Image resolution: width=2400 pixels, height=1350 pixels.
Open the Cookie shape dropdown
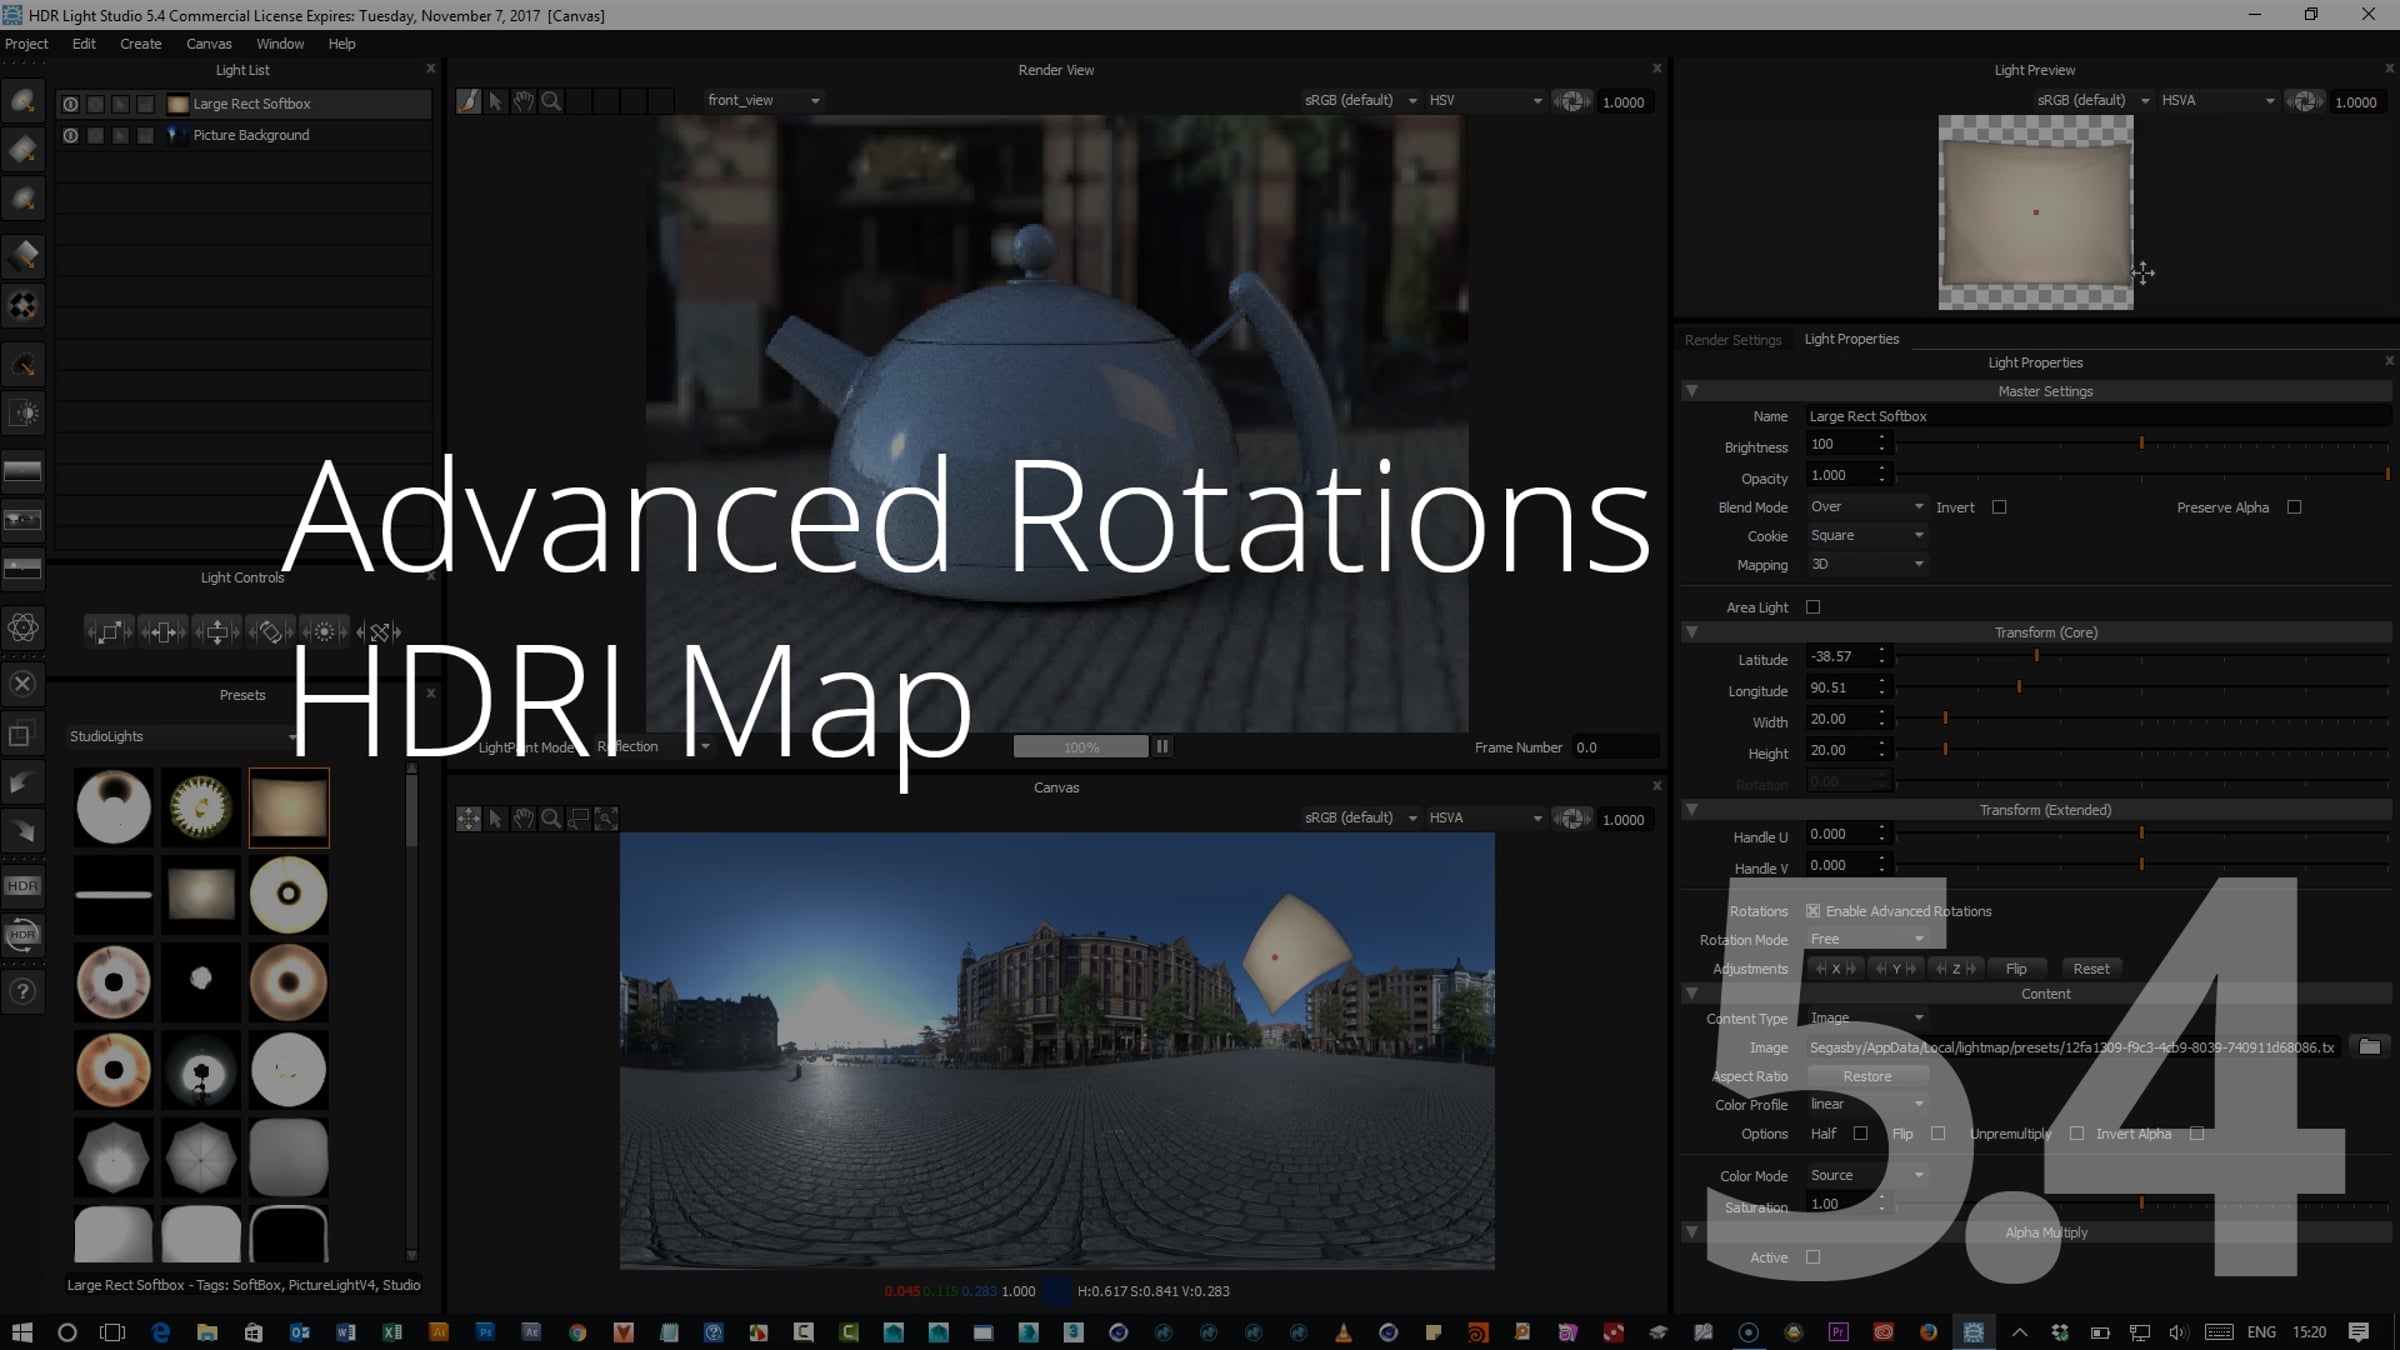1867,535
